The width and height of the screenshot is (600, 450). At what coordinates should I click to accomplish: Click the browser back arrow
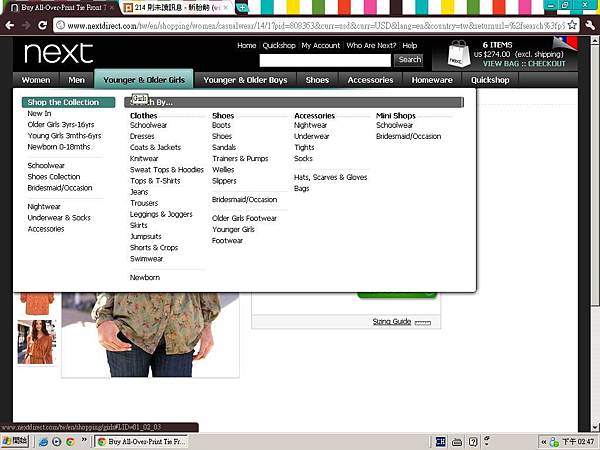tap(9, 25)
